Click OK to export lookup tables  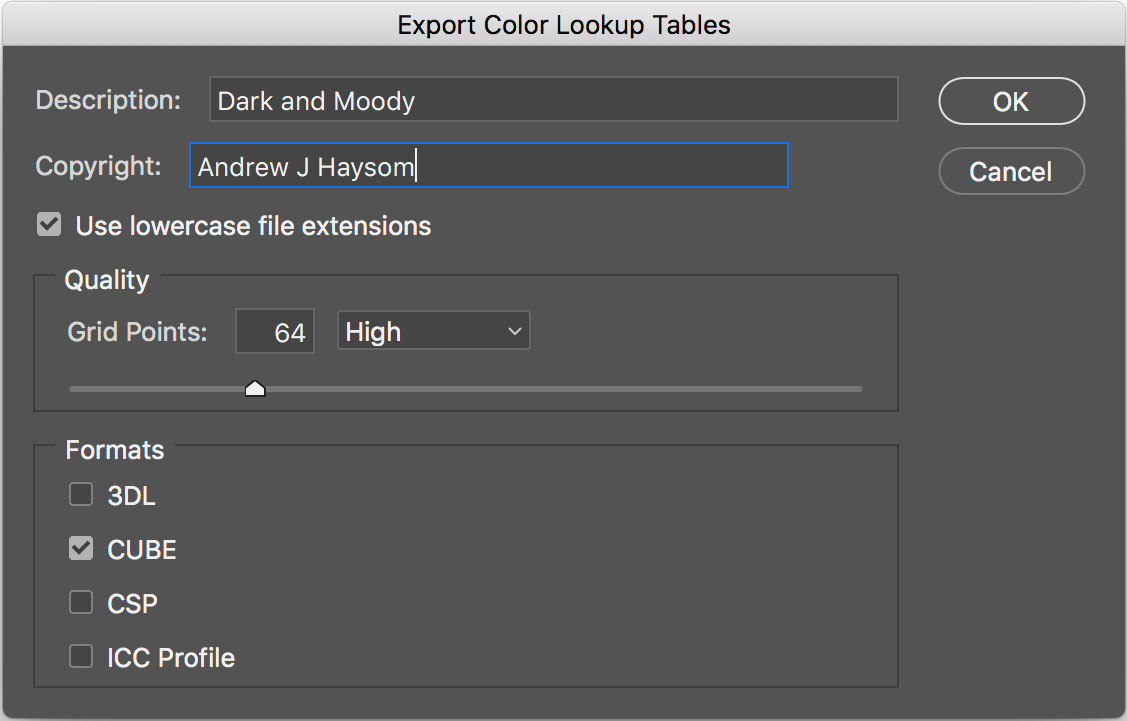coord(1011,101)
